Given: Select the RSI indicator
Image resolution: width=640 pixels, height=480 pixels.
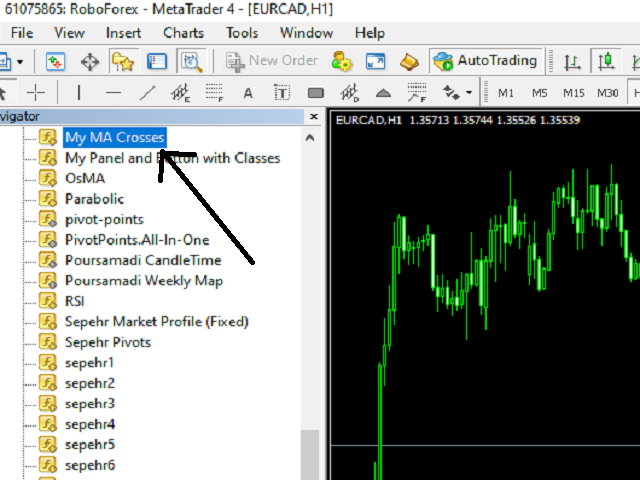Looking at the screenshot, I should pyautogui.click(x=75, y=301).
